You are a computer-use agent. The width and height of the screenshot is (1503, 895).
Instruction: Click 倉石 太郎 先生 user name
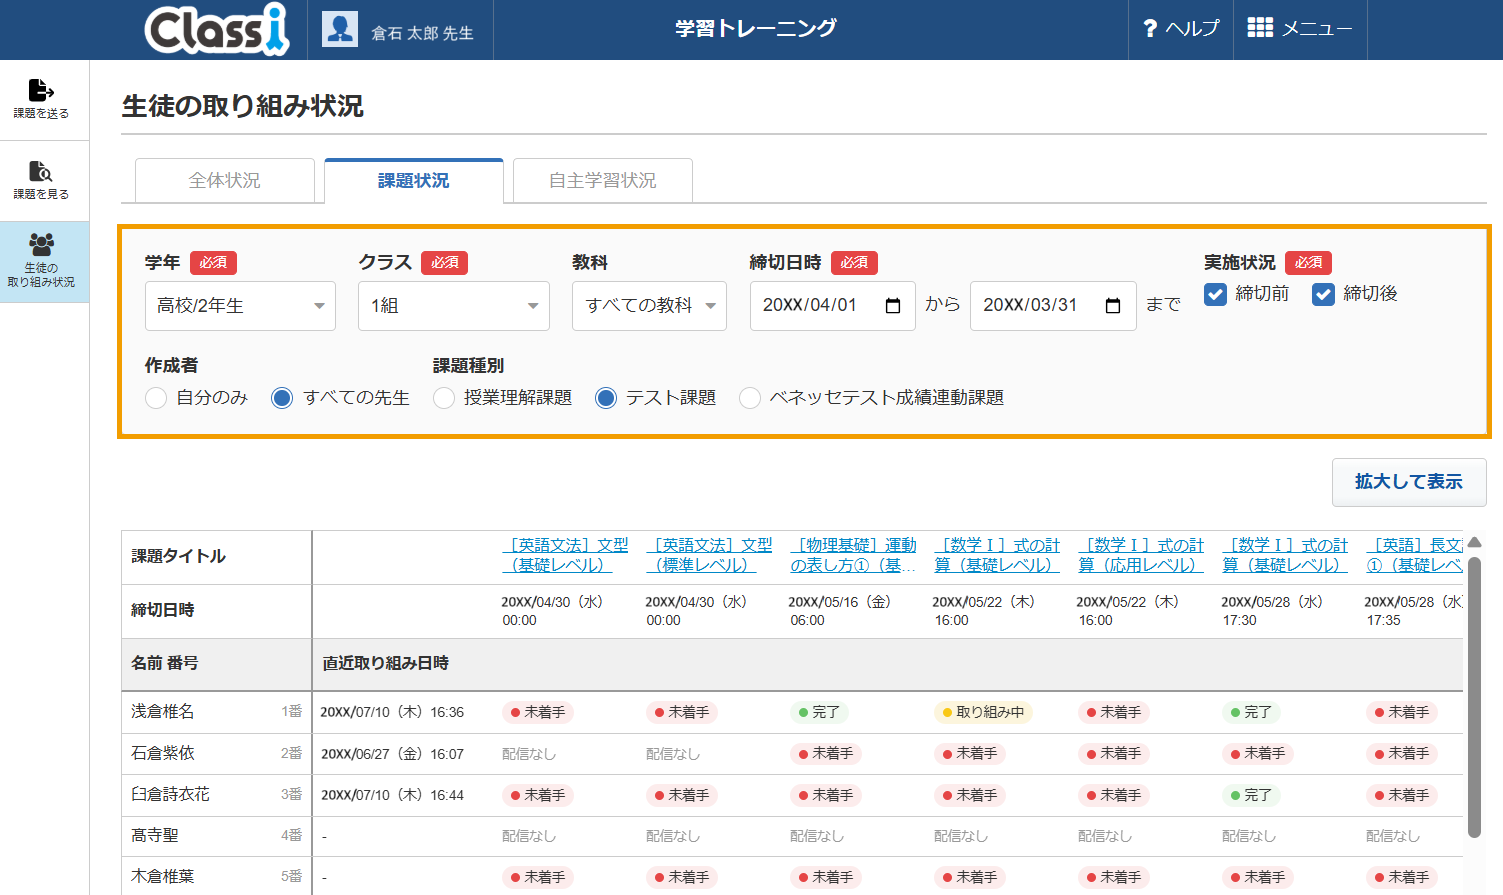pyautogui.click(x=422, y=33)
